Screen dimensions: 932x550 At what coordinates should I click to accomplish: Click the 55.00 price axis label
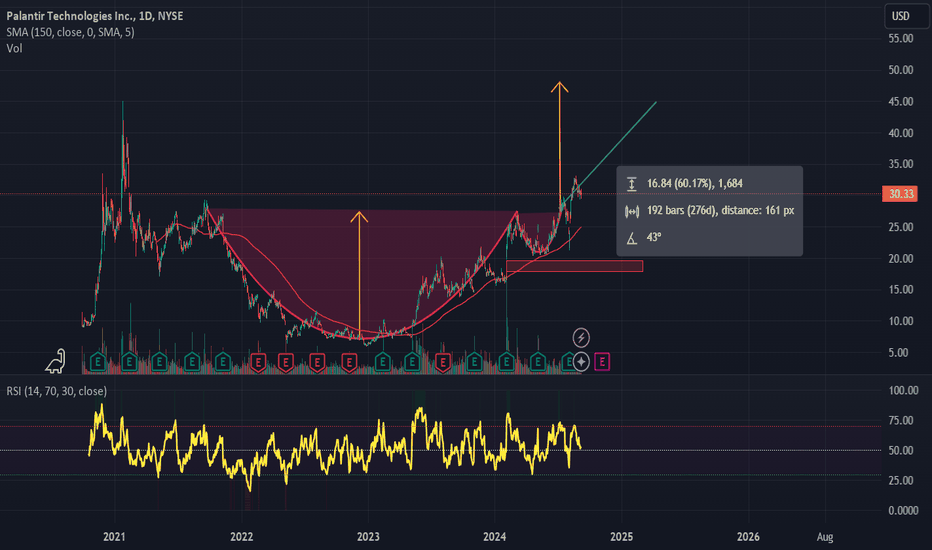[900, 39]
